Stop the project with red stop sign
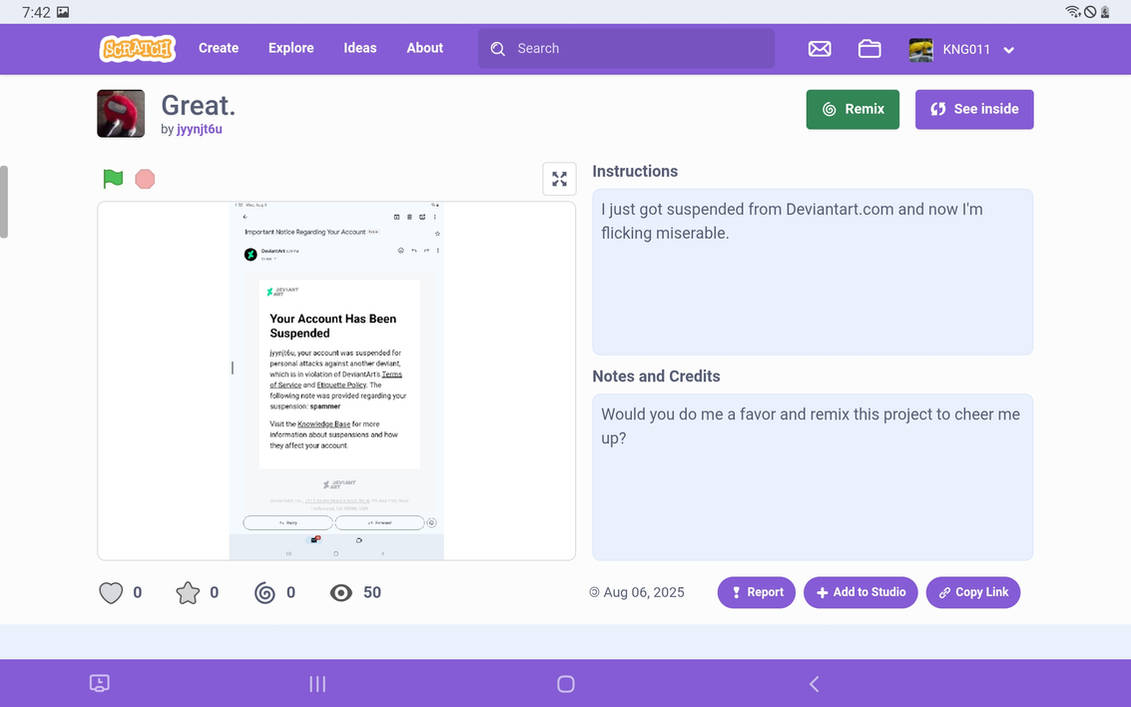This screenshot has height=707, width=1131. pyautogui.click(x=145, y=179)
